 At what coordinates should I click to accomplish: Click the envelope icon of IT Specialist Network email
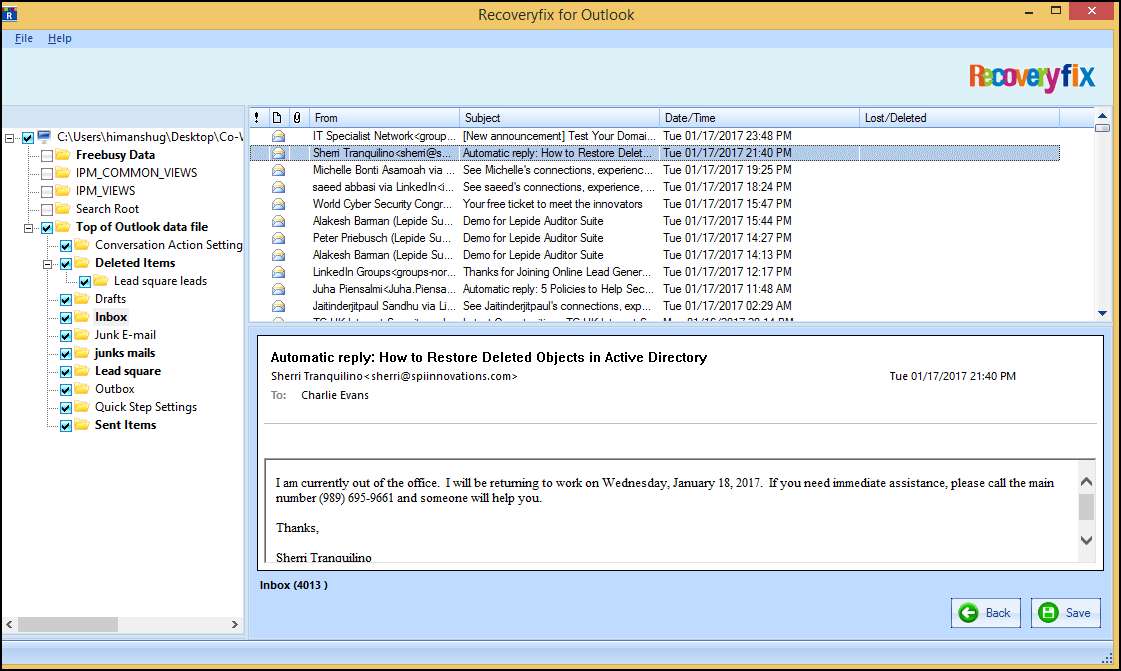click(x=278, y=136)
